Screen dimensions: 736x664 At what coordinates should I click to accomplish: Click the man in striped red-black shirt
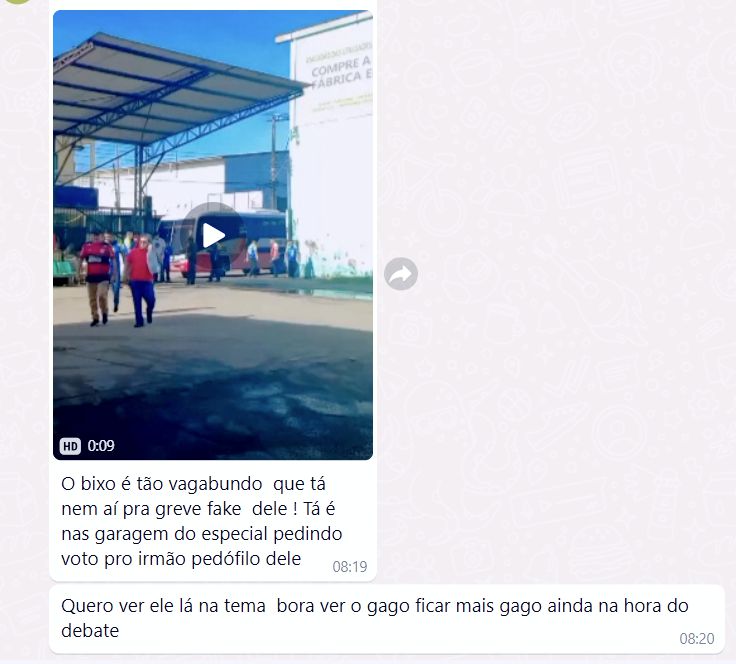point(97,278)
